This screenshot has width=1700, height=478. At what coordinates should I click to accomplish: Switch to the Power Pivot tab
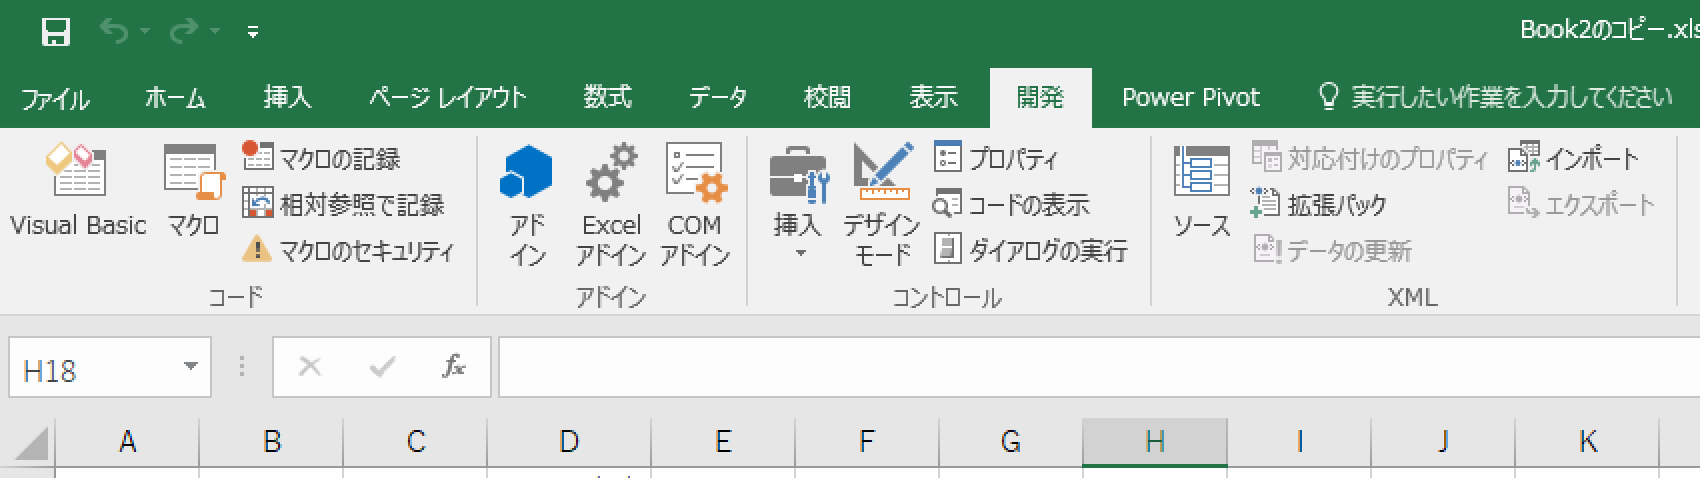coord(1190,97)
